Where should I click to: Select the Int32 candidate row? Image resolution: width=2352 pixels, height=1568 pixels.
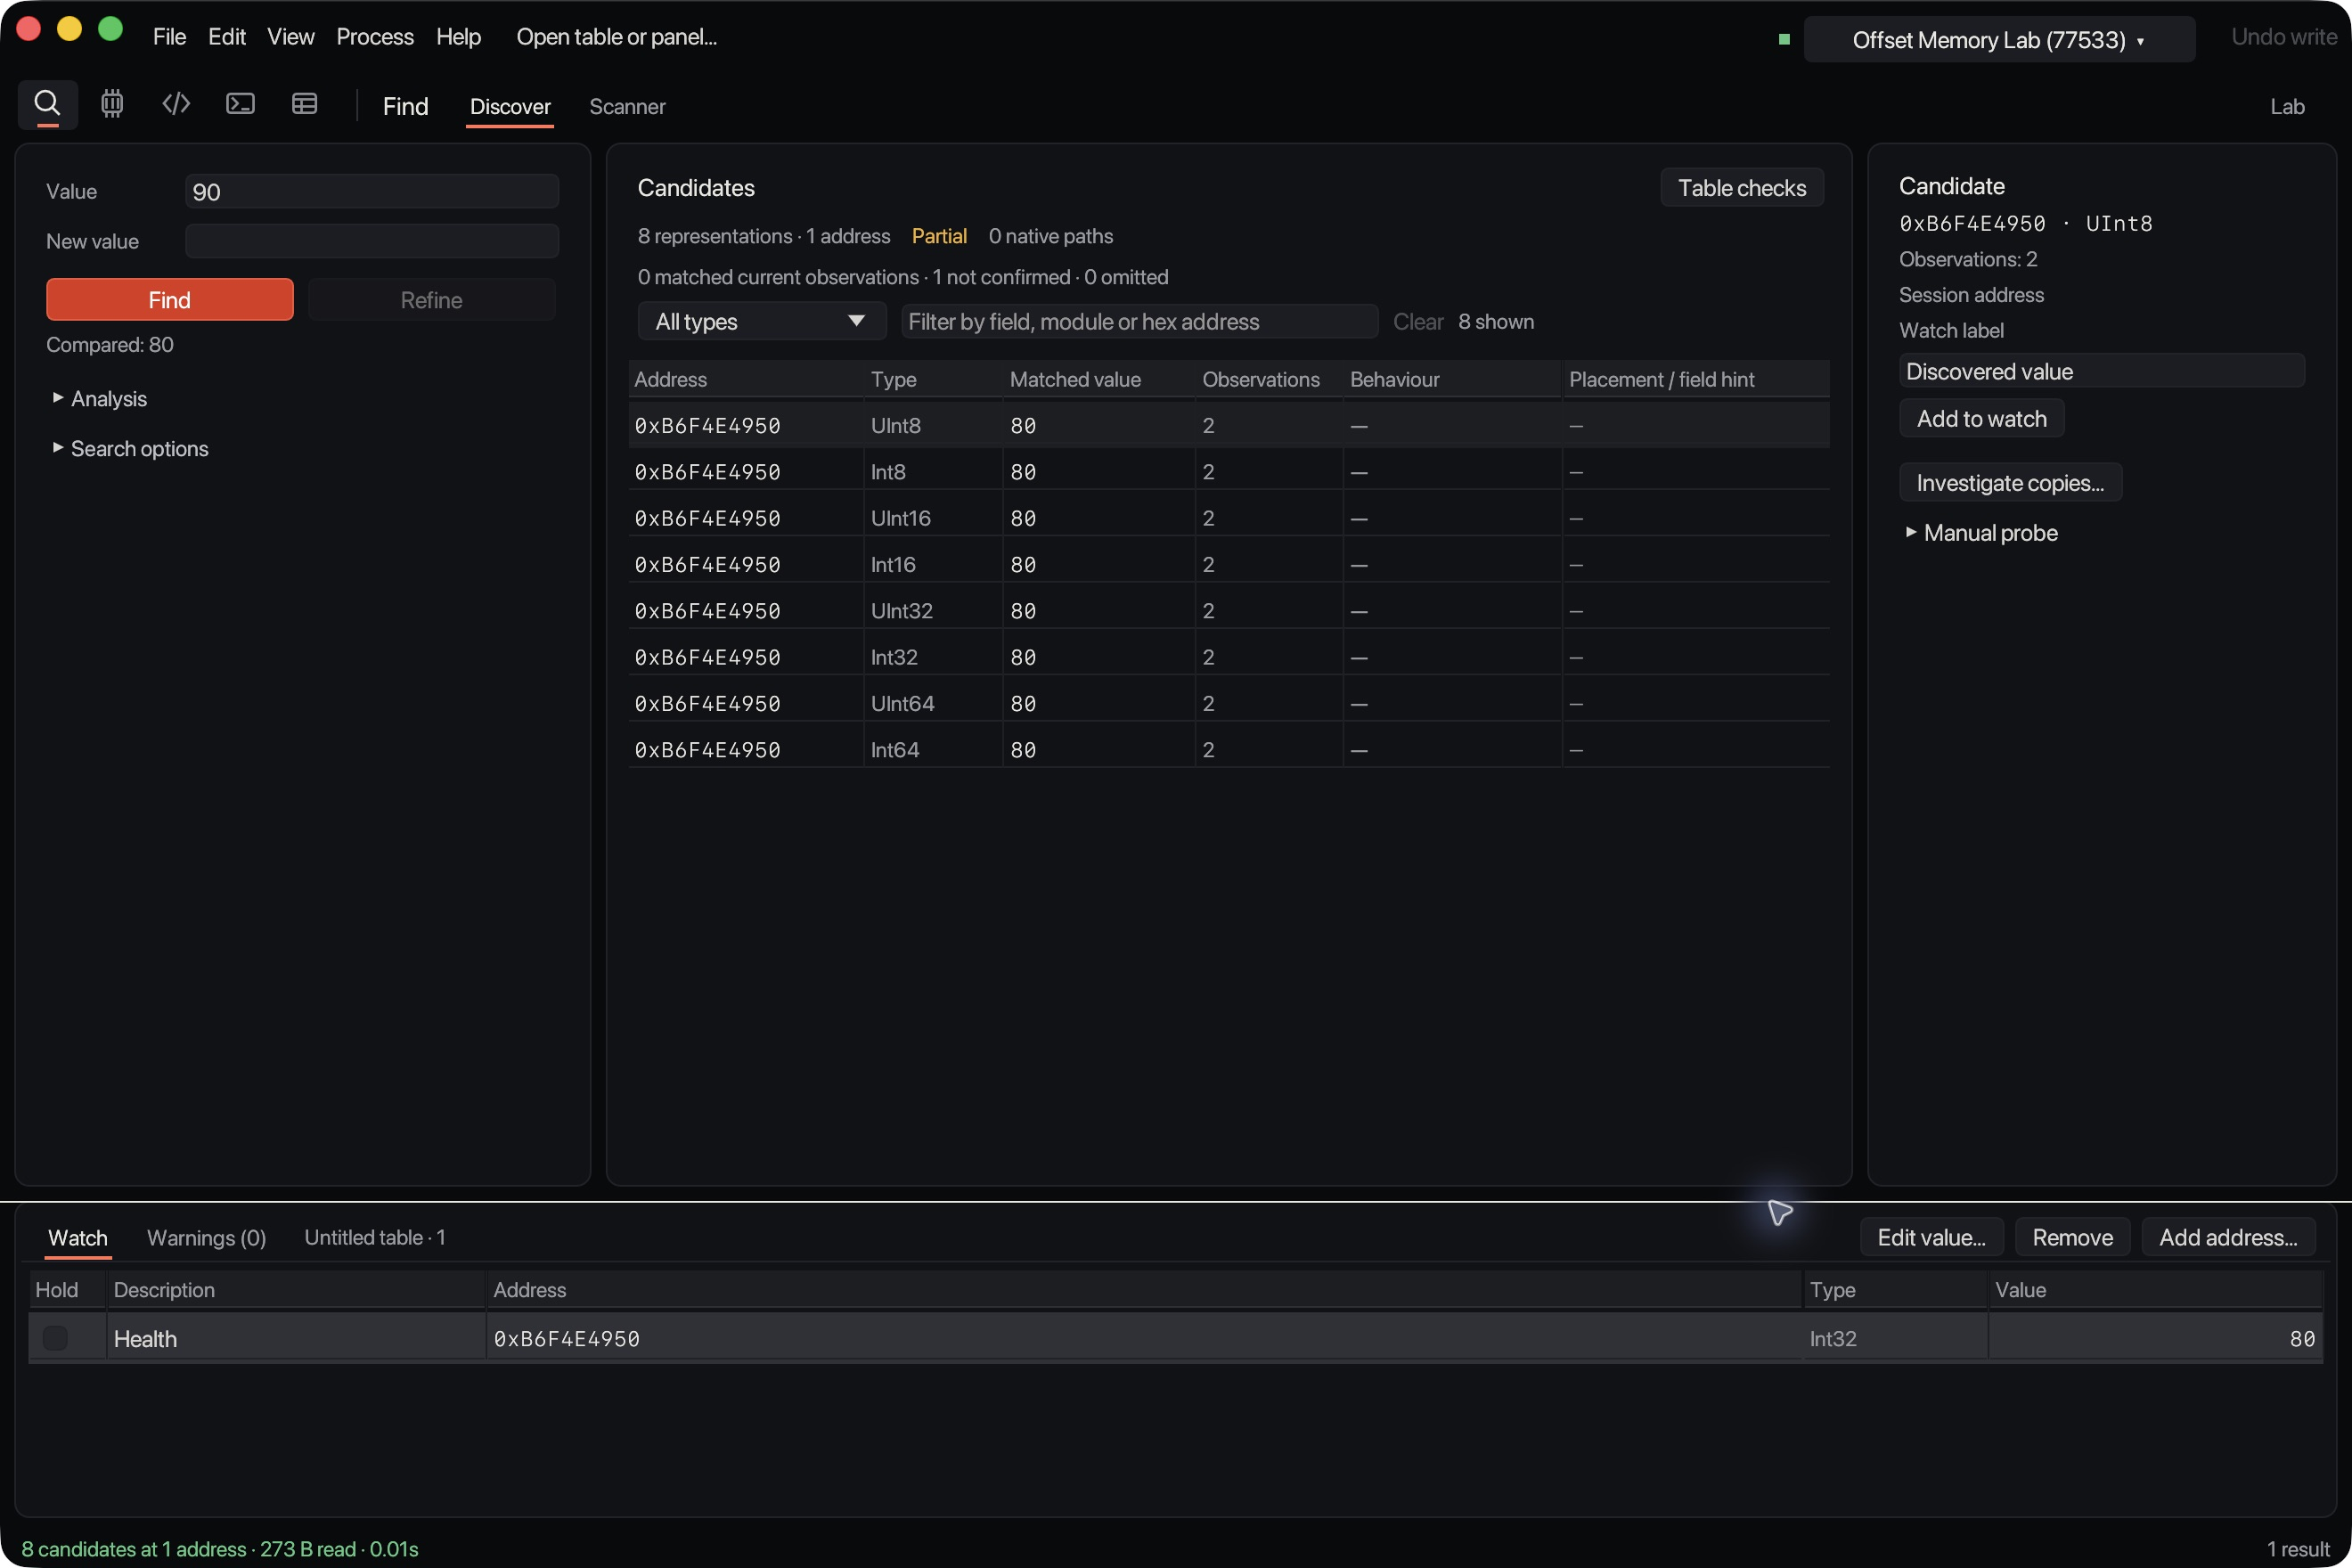tap(1229, 656)
